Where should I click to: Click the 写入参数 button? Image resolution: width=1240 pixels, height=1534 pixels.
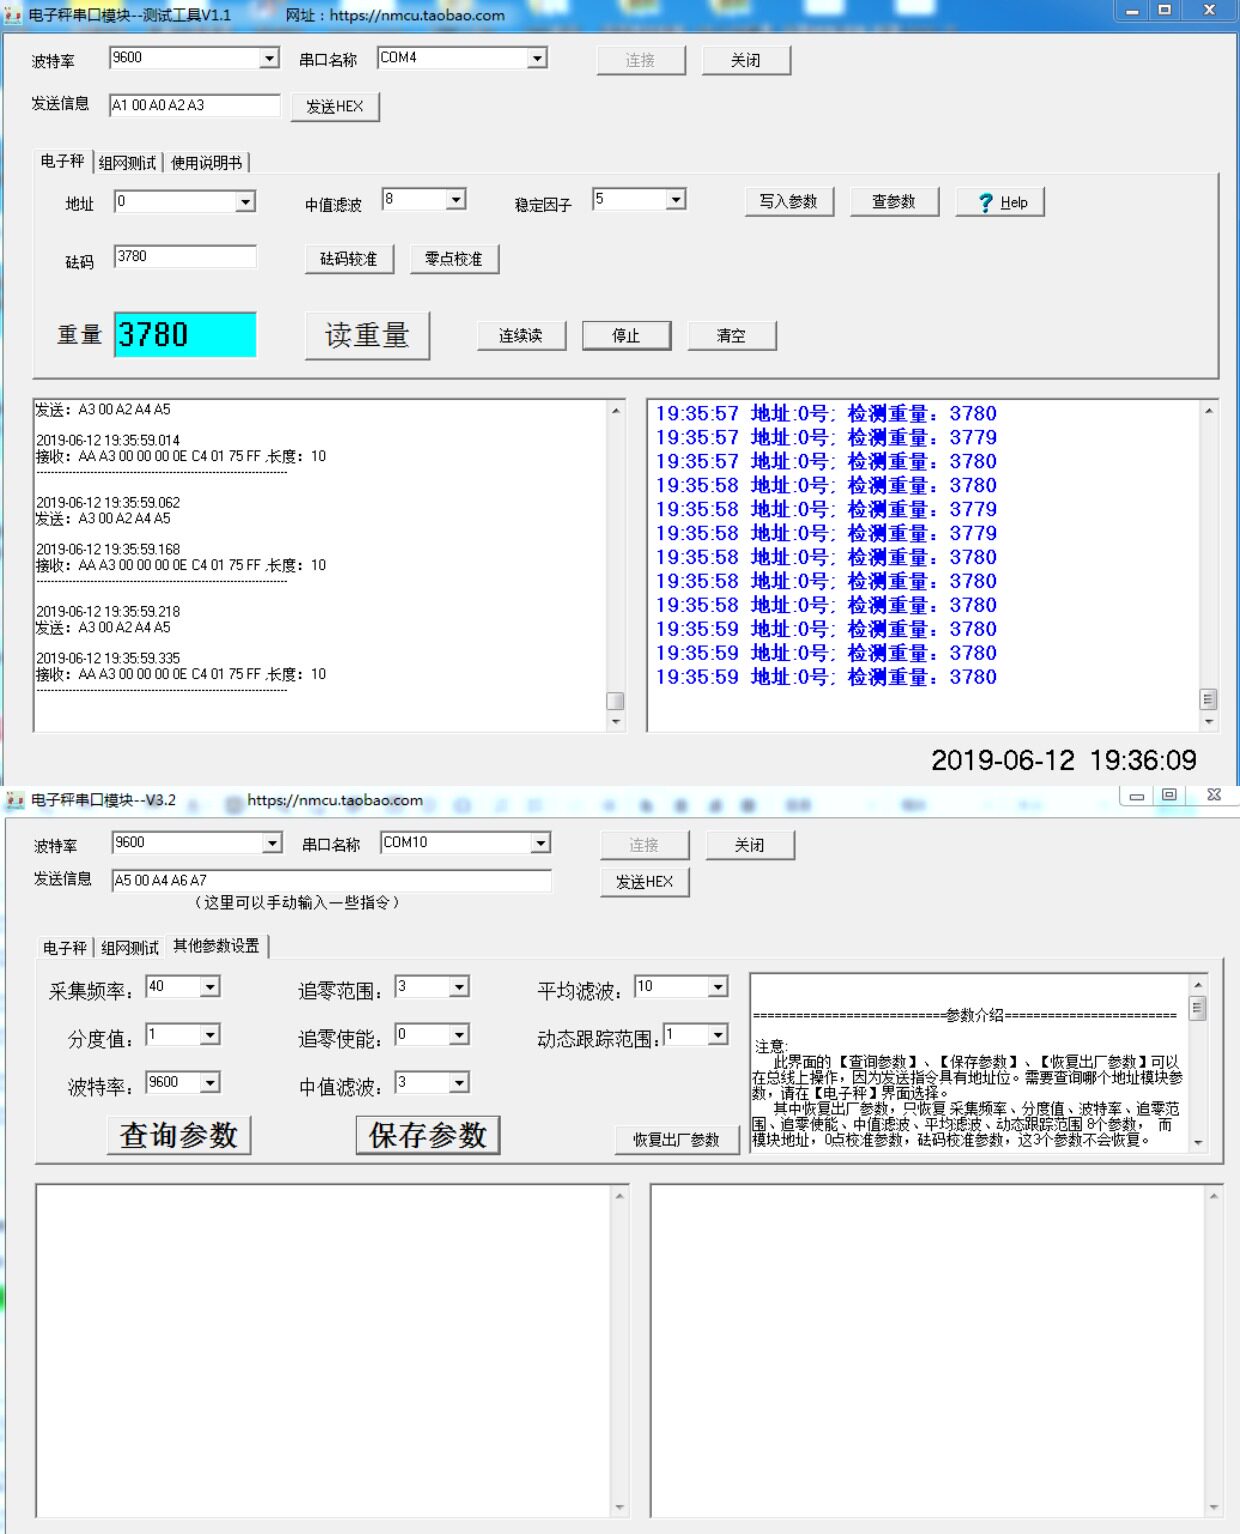click(x=789, y=202)
